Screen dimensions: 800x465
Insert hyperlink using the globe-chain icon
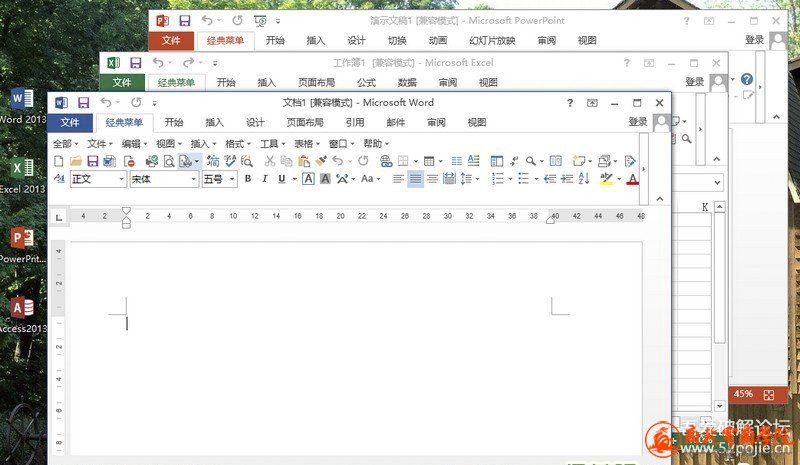(386, 161)
